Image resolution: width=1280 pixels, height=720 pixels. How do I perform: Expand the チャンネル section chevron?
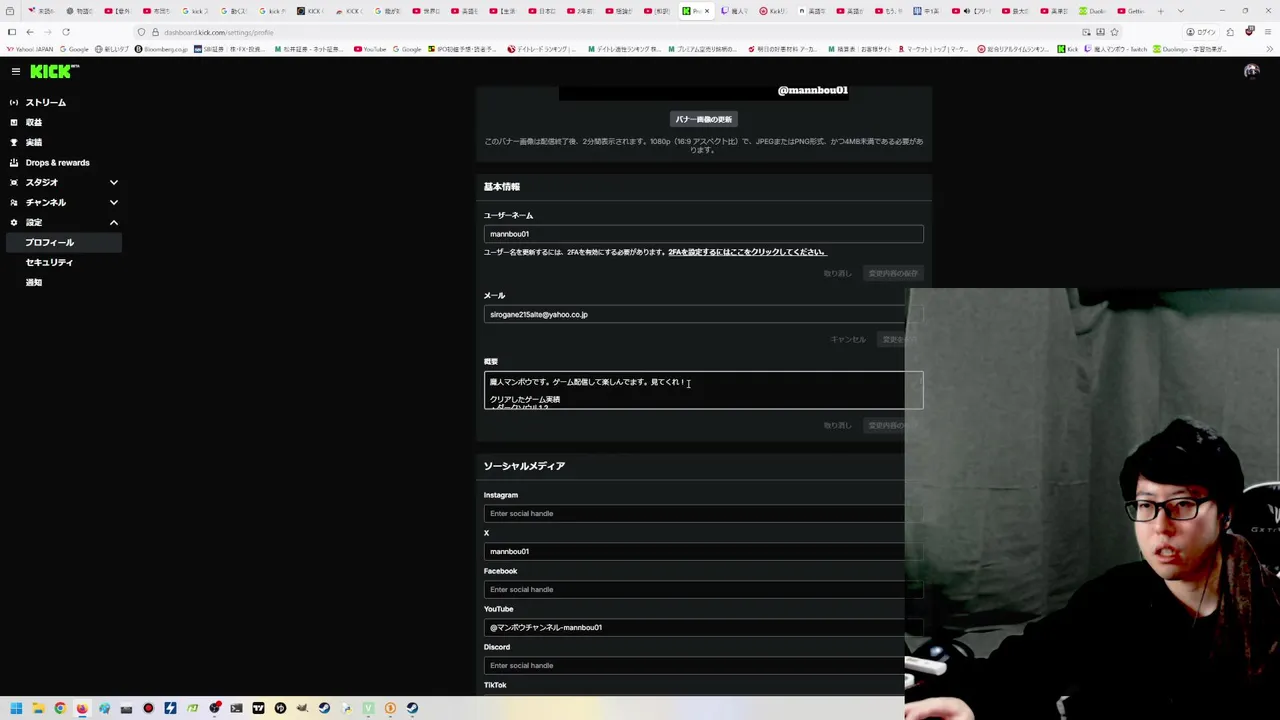[113, 202]
